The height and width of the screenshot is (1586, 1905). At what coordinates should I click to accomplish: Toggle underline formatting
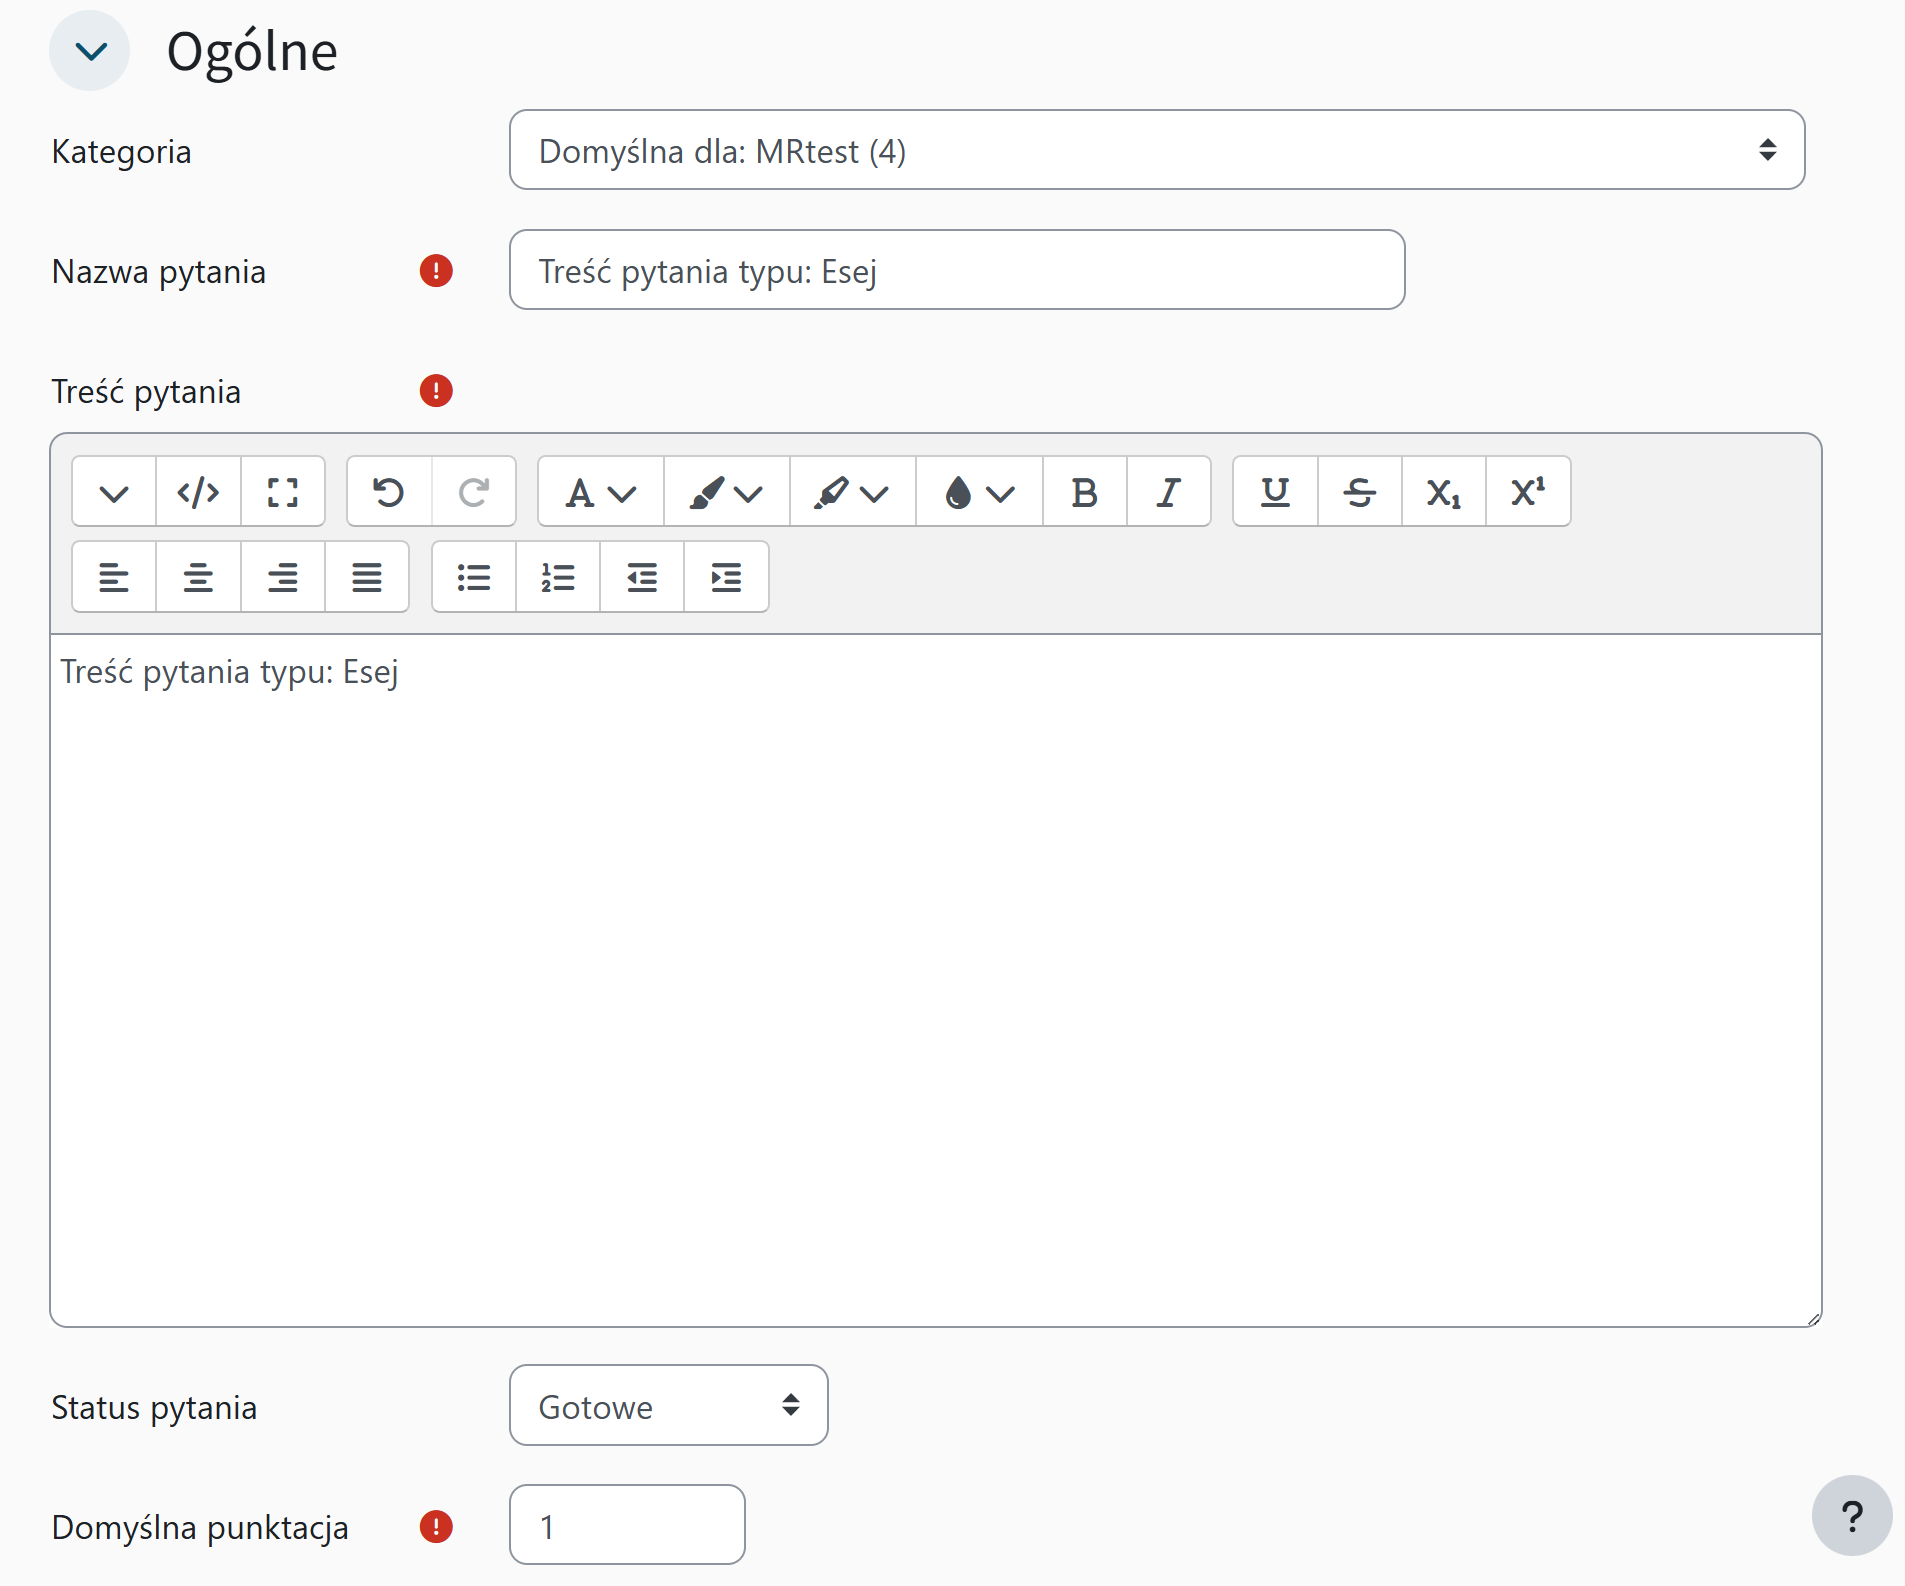point(1275,492)
